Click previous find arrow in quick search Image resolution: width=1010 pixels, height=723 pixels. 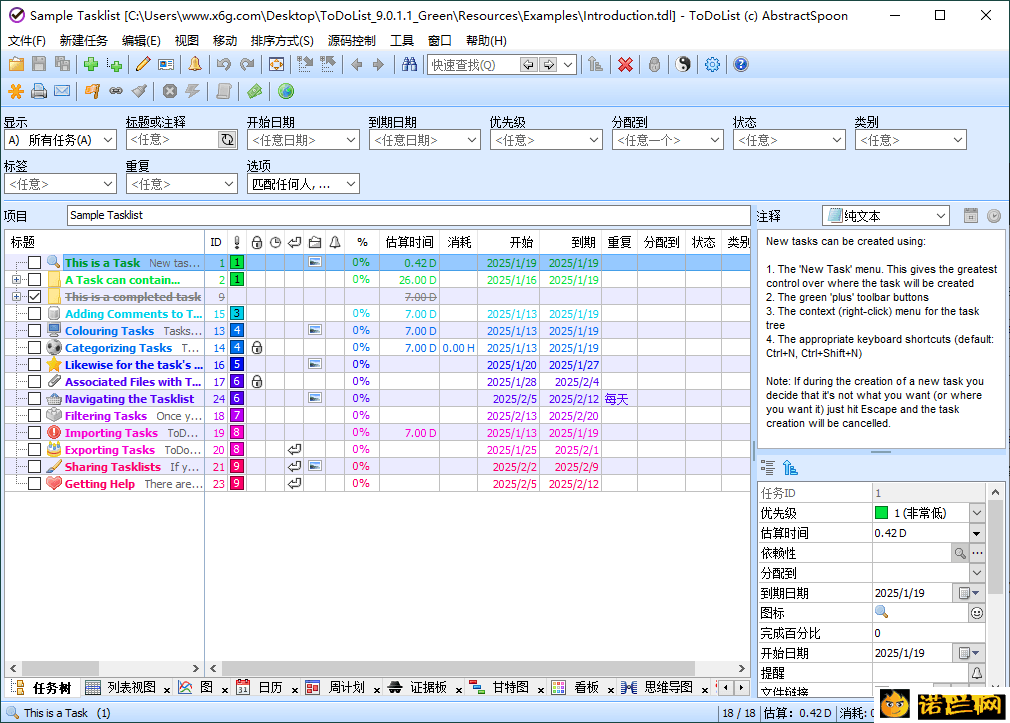tap(529, 64)
